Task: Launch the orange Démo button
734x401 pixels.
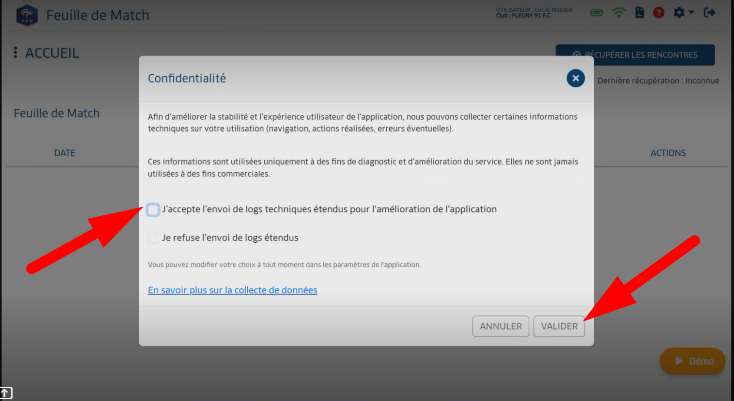Action: pyautogui.click(x=692, y=361)
